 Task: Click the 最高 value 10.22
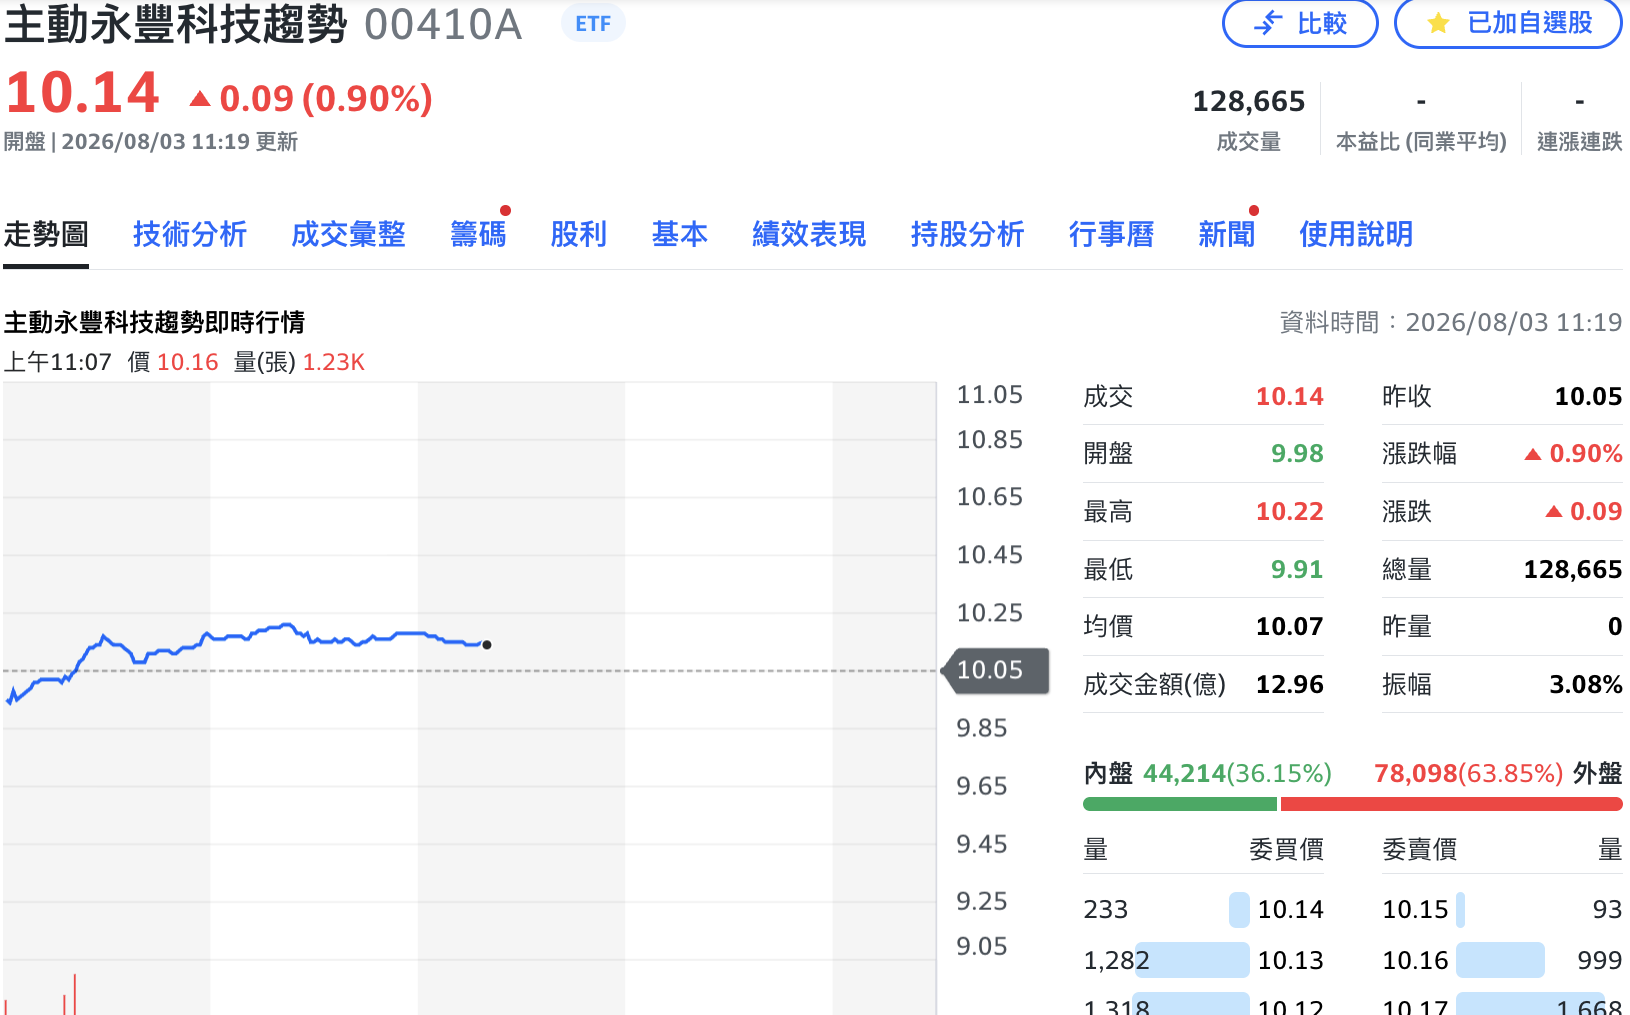[1290, 512]
